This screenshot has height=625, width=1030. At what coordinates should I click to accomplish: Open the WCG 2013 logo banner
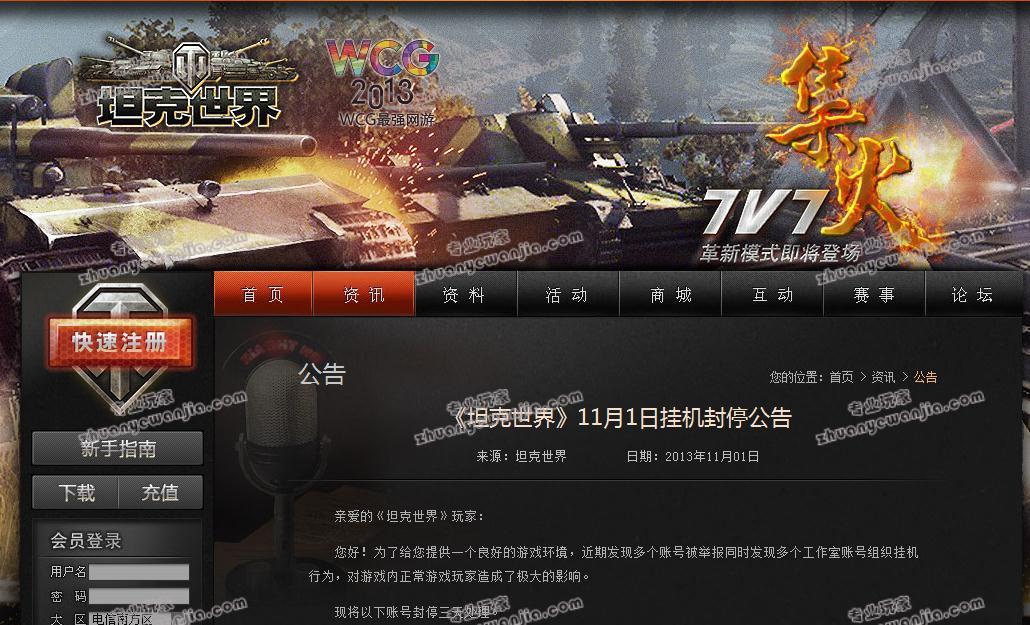tap(384, 81)
